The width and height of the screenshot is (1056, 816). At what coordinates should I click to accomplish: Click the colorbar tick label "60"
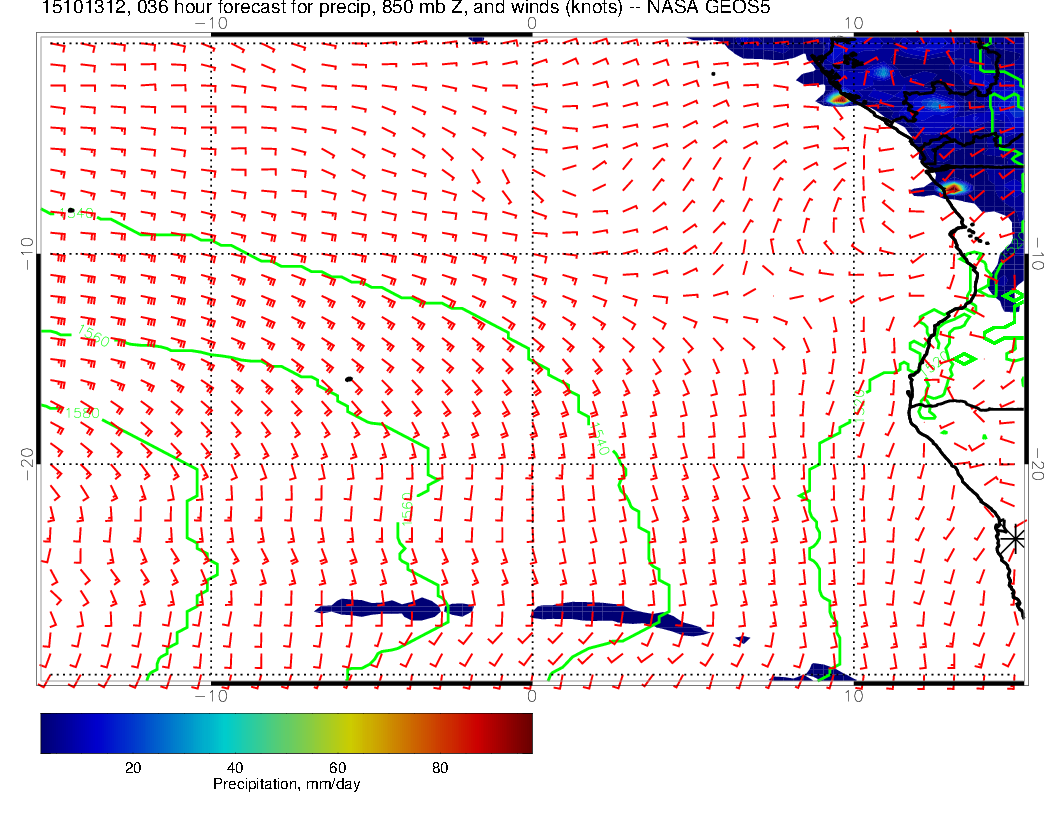tap(337, 768)
